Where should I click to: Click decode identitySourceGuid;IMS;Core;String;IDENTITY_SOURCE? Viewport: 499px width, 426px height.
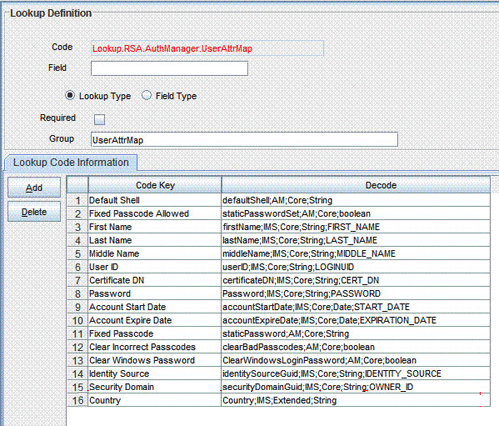(356, 373)
